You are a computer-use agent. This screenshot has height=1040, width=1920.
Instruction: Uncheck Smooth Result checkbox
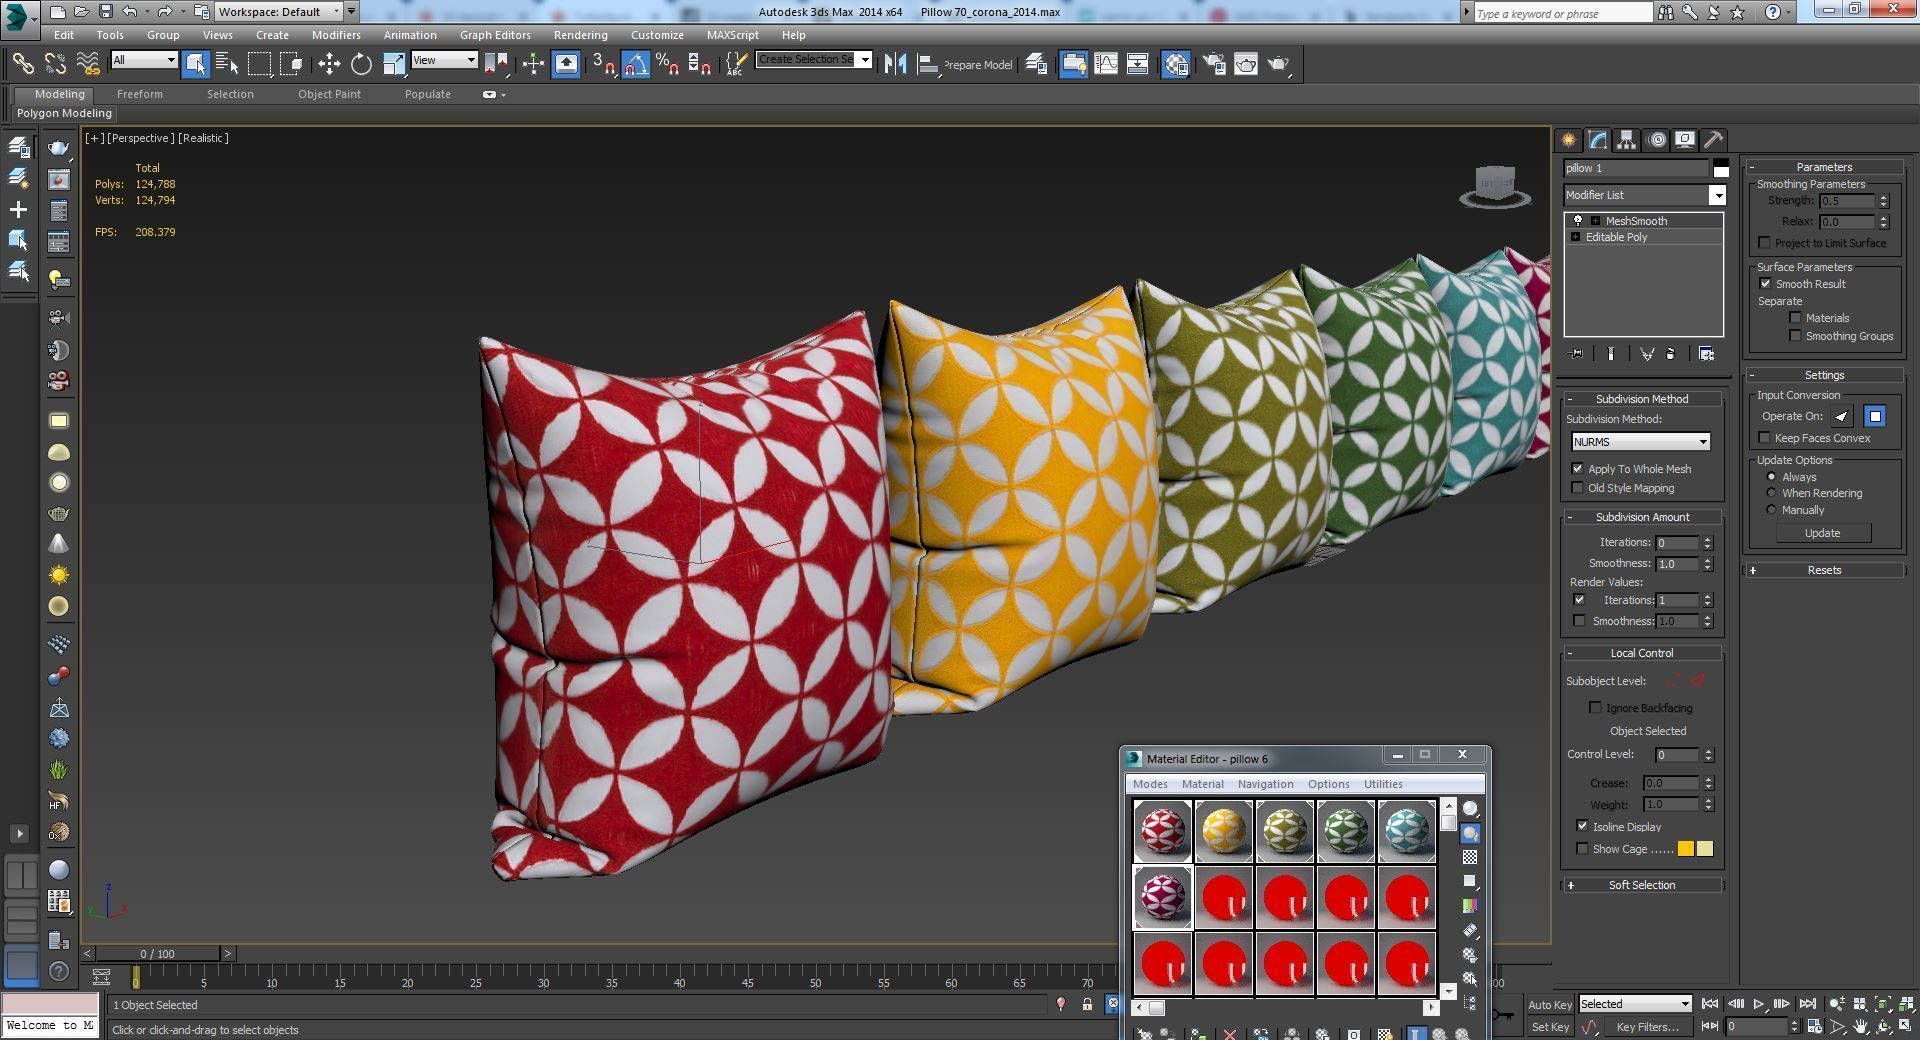(1766, 284)
